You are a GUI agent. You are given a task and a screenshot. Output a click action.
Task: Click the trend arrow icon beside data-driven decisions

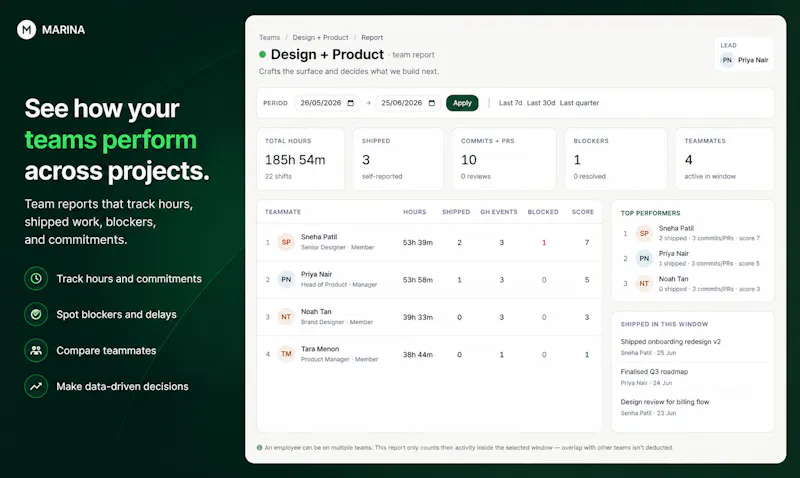[x=36, y=386]
